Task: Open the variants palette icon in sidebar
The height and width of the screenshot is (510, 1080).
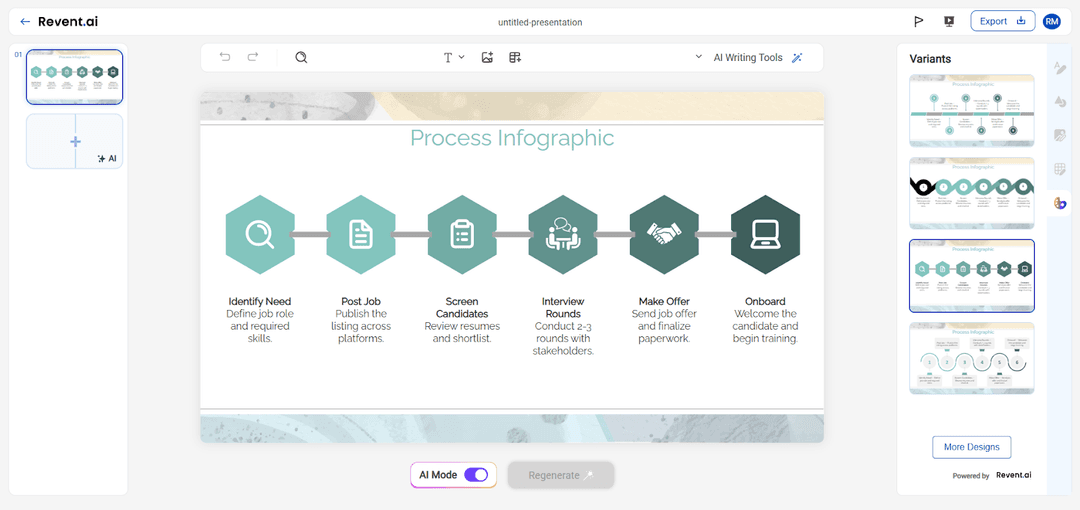Action: pos(1060,203)
